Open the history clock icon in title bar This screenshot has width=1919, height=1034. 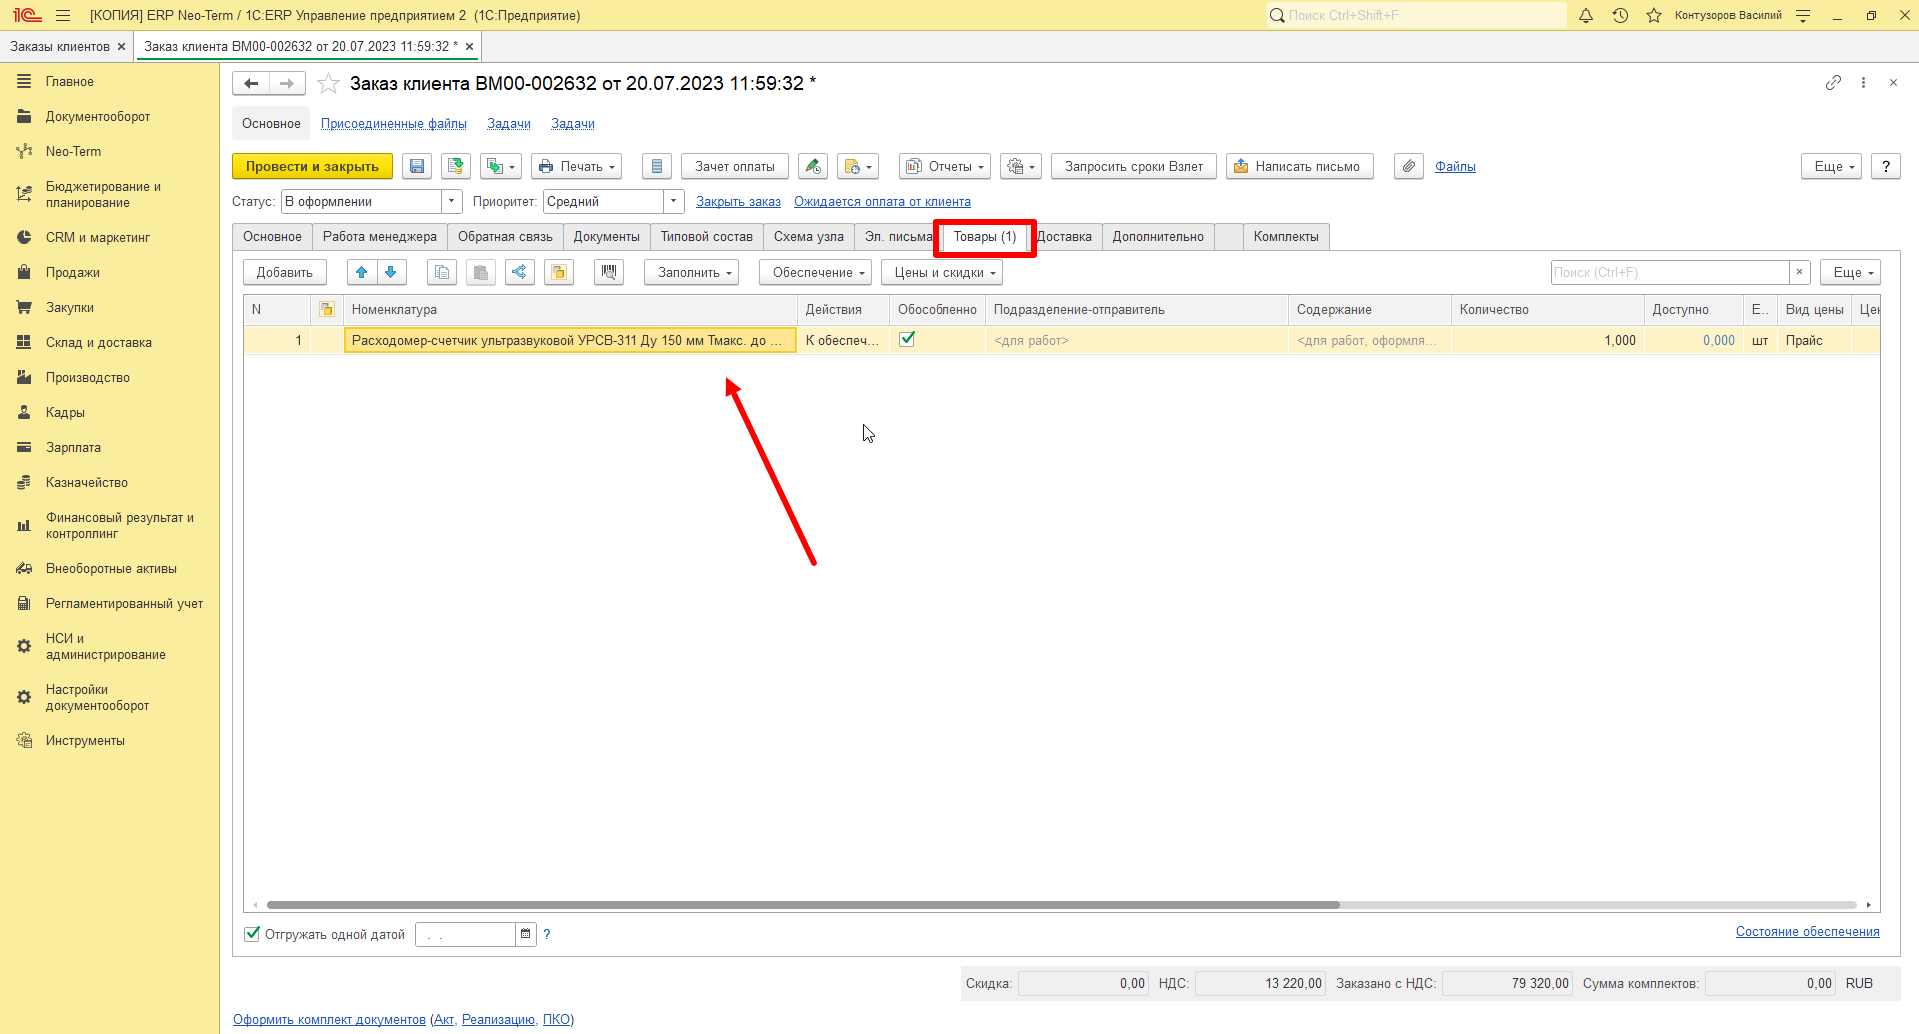click(1620, 15)
